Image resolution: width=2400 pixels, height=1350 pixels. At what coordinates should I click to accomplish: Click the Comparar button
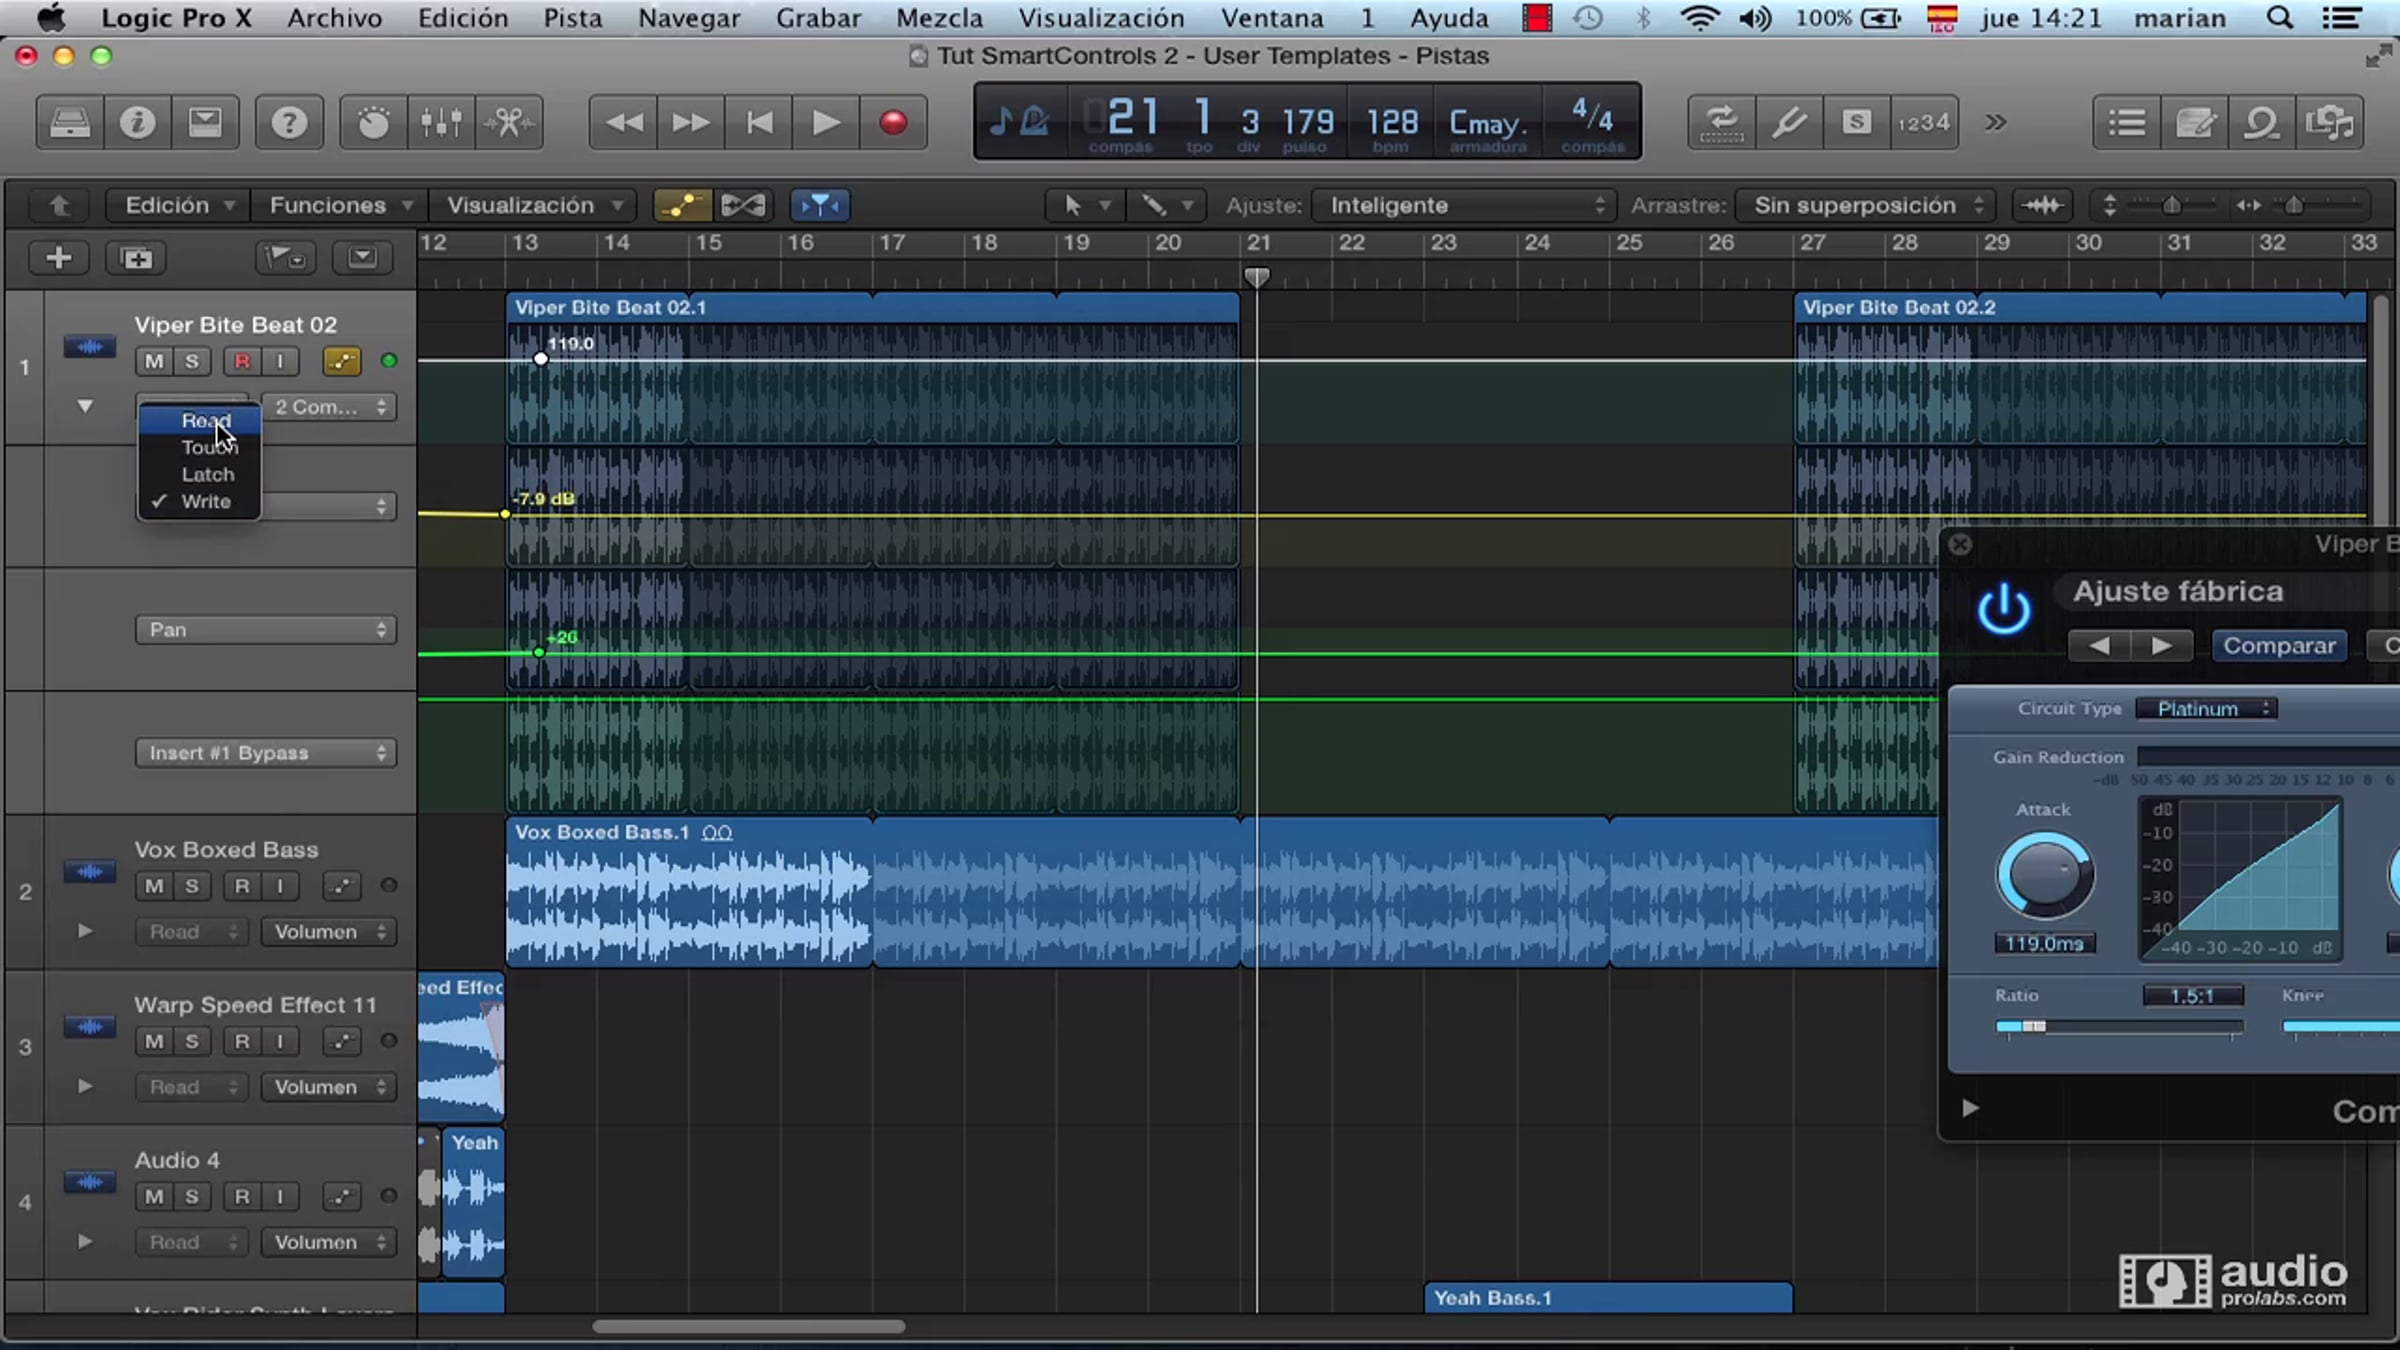(x=2279, y=646)
